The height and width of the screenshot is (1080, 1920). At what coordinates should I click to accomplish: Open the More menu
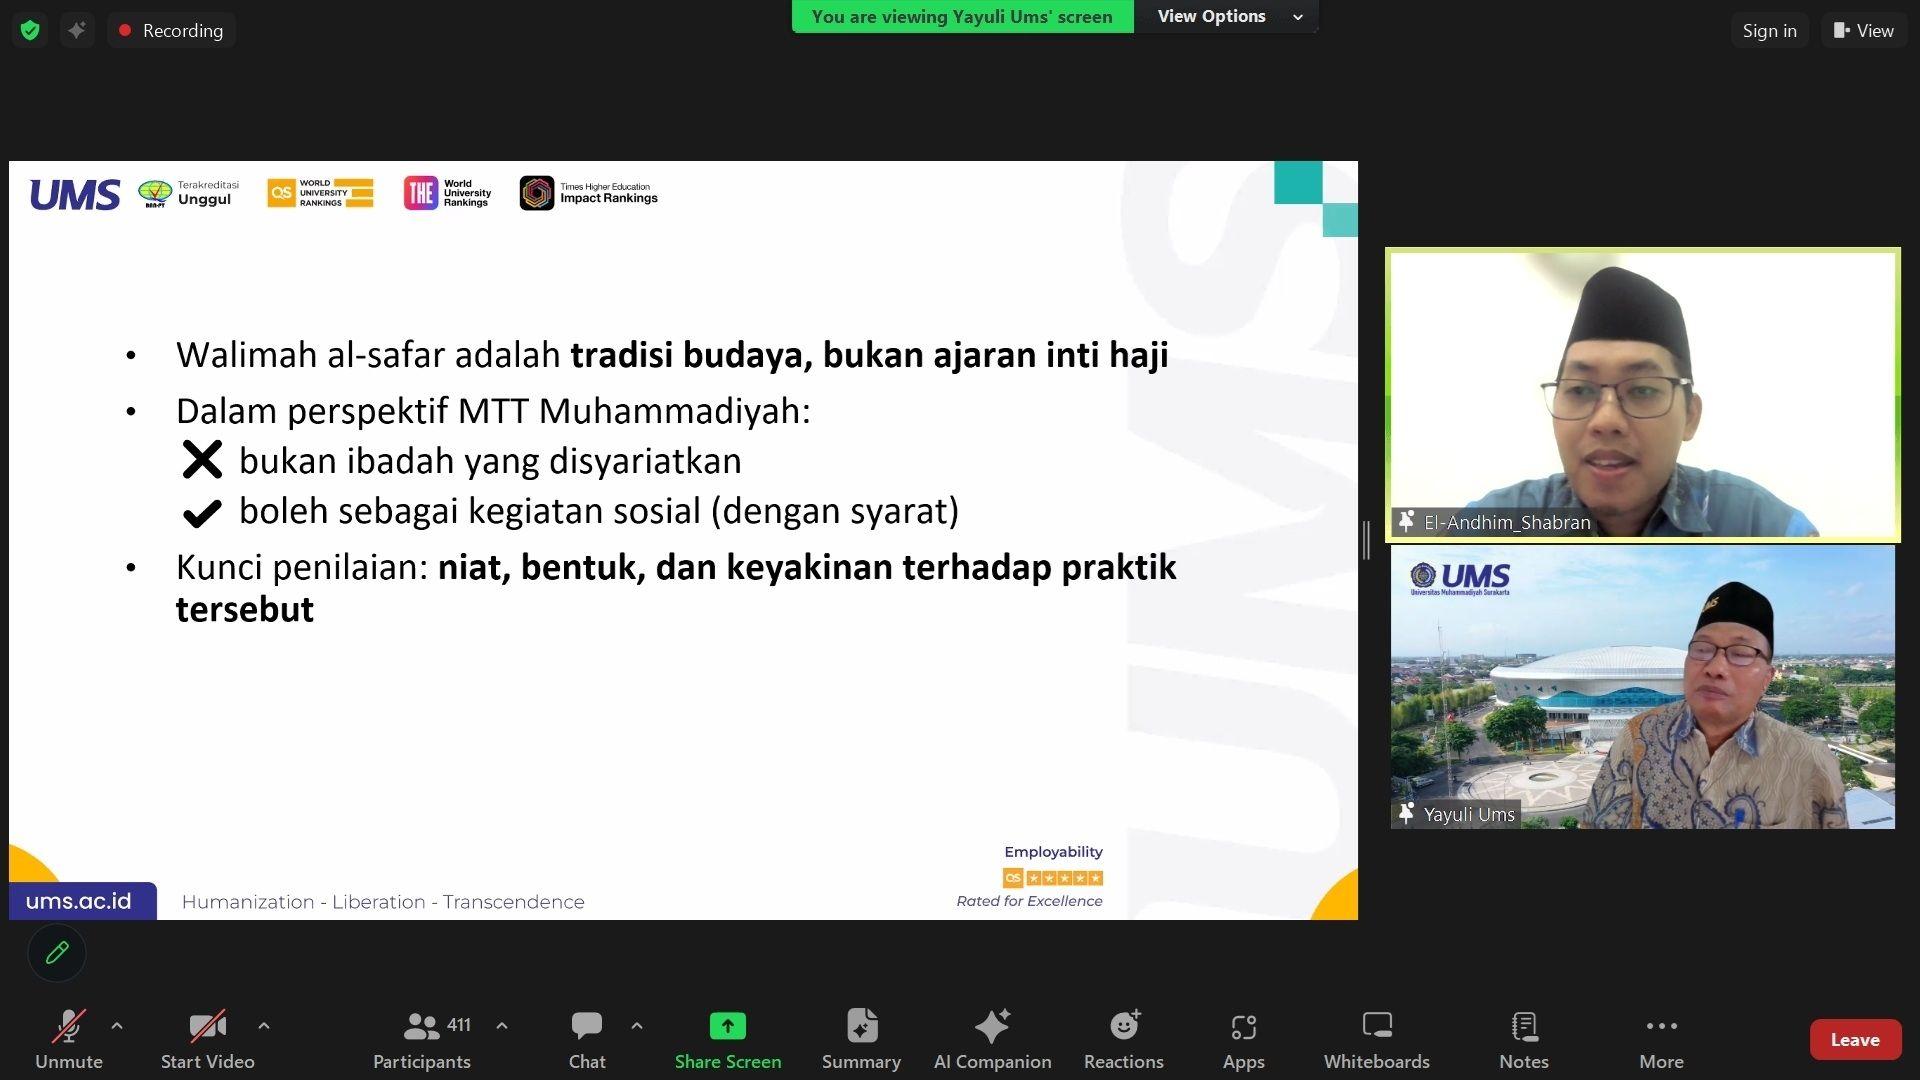click(1661, 1040)
